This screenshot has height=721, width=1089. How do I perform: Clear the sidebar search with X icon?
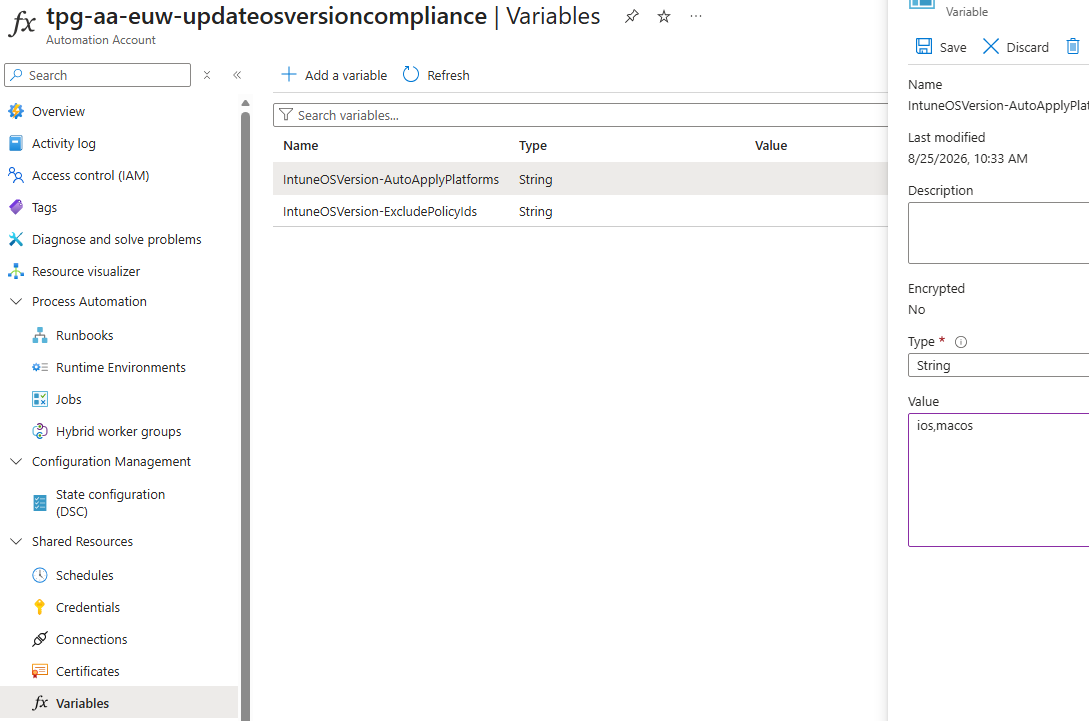(x=207, y=75)
